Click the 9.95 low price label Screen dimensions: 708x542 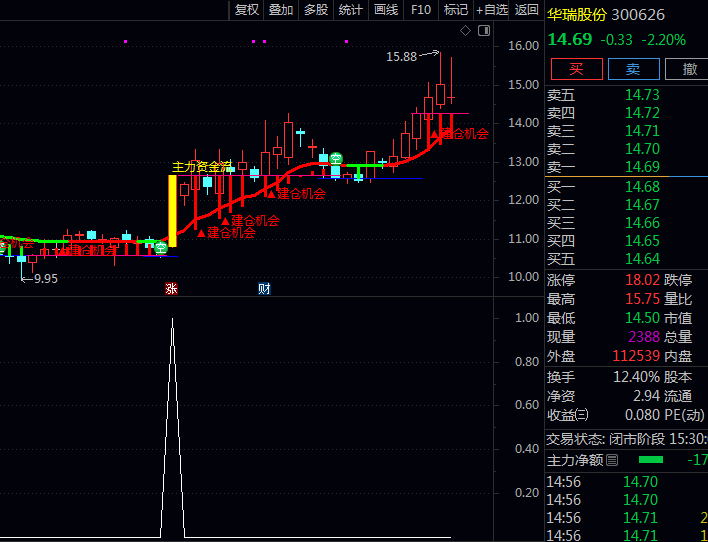click(46, 279)
